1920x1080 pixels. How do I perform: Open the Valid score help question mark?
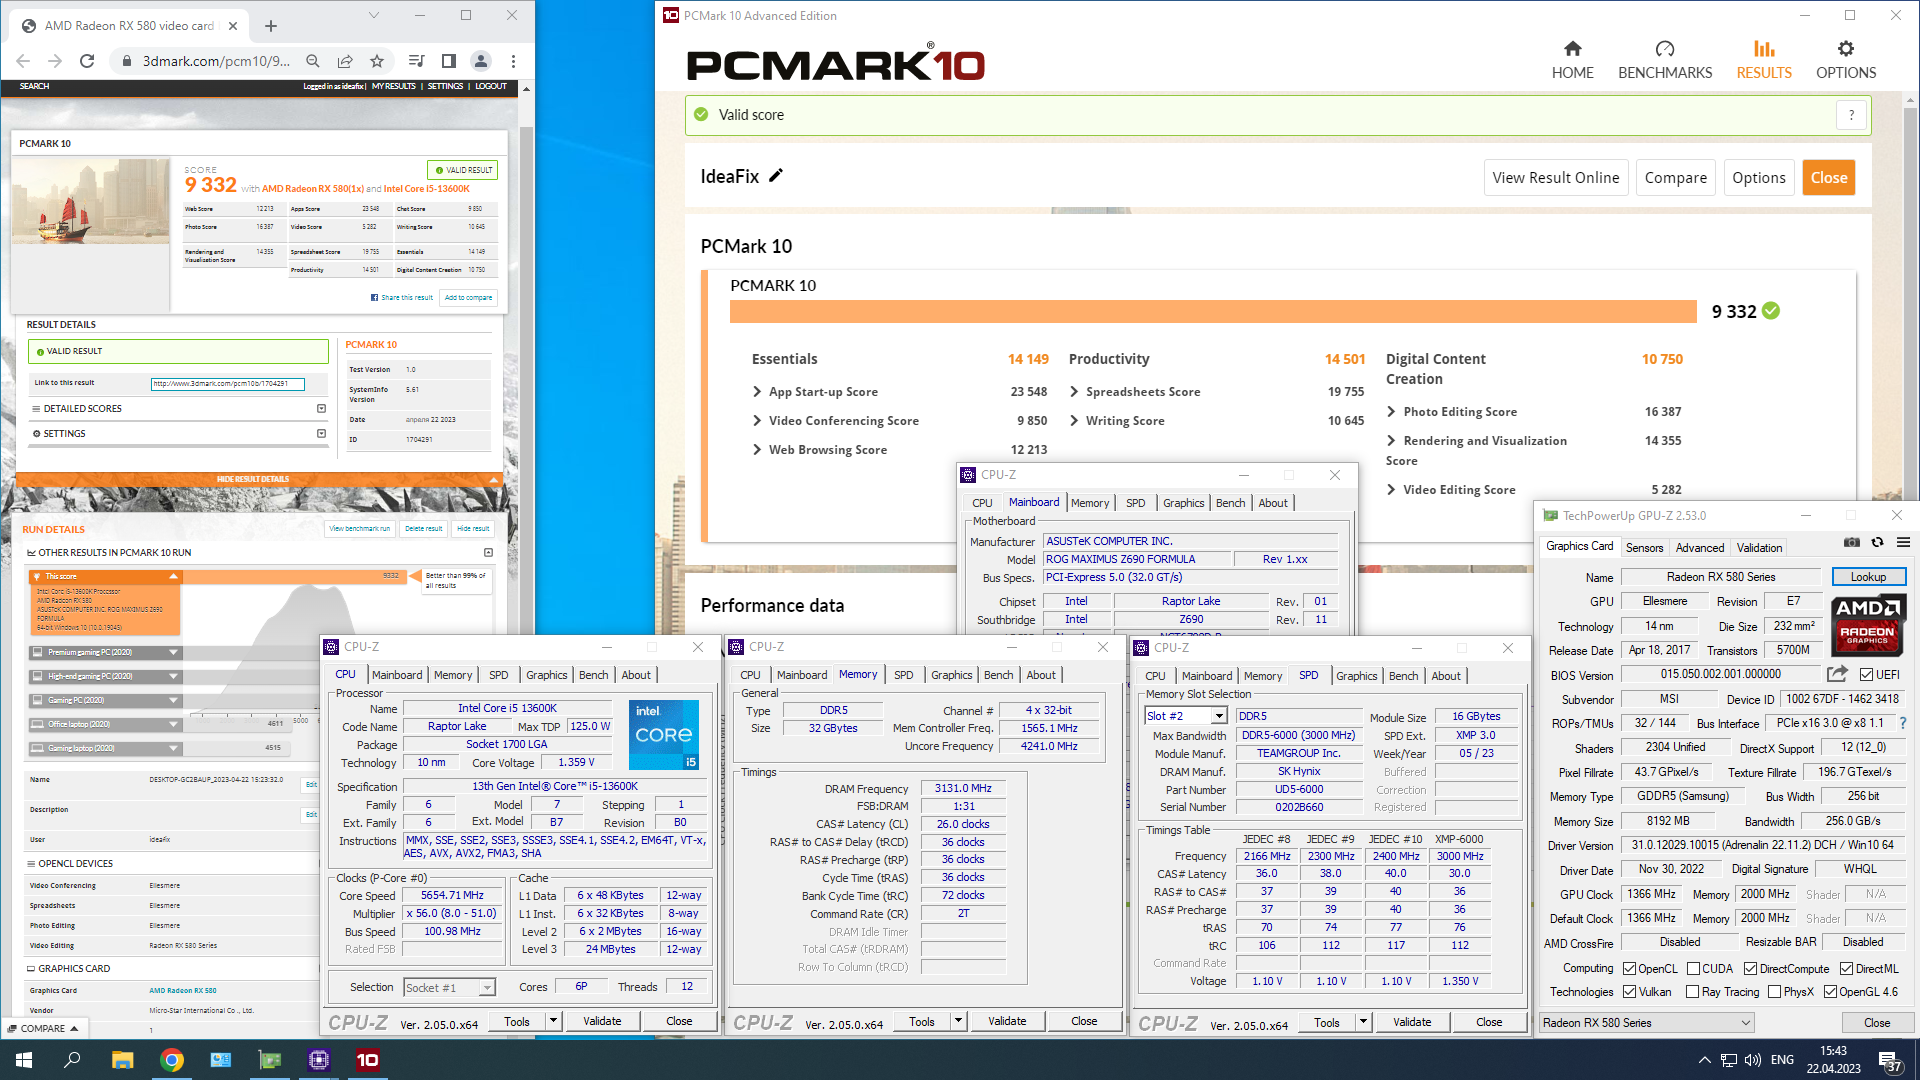(x=1851, y=115)
